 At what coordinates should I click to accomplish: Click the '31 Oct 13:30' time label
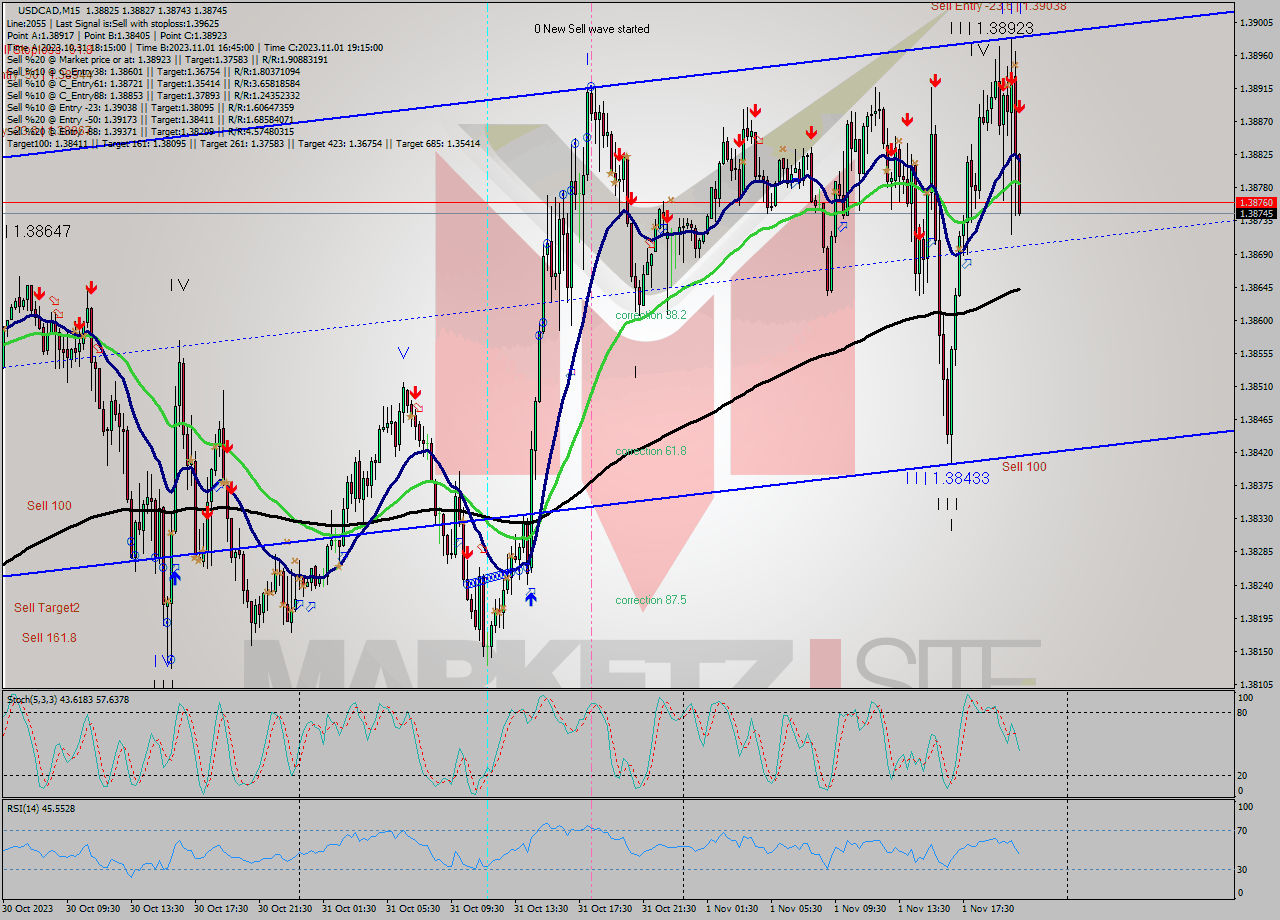click(541, 909)
